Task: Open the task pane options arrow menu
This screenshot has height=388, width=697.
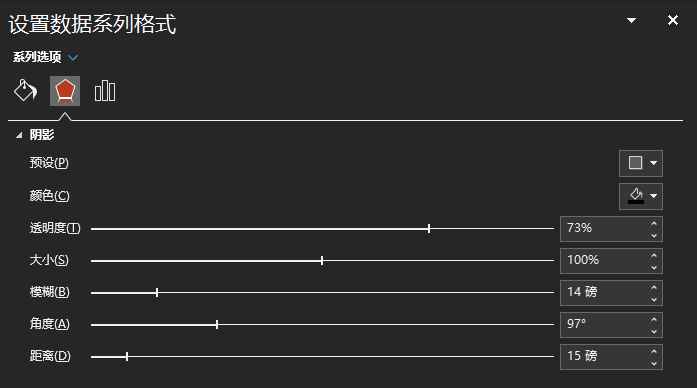Action: click(x=631, y=20)
